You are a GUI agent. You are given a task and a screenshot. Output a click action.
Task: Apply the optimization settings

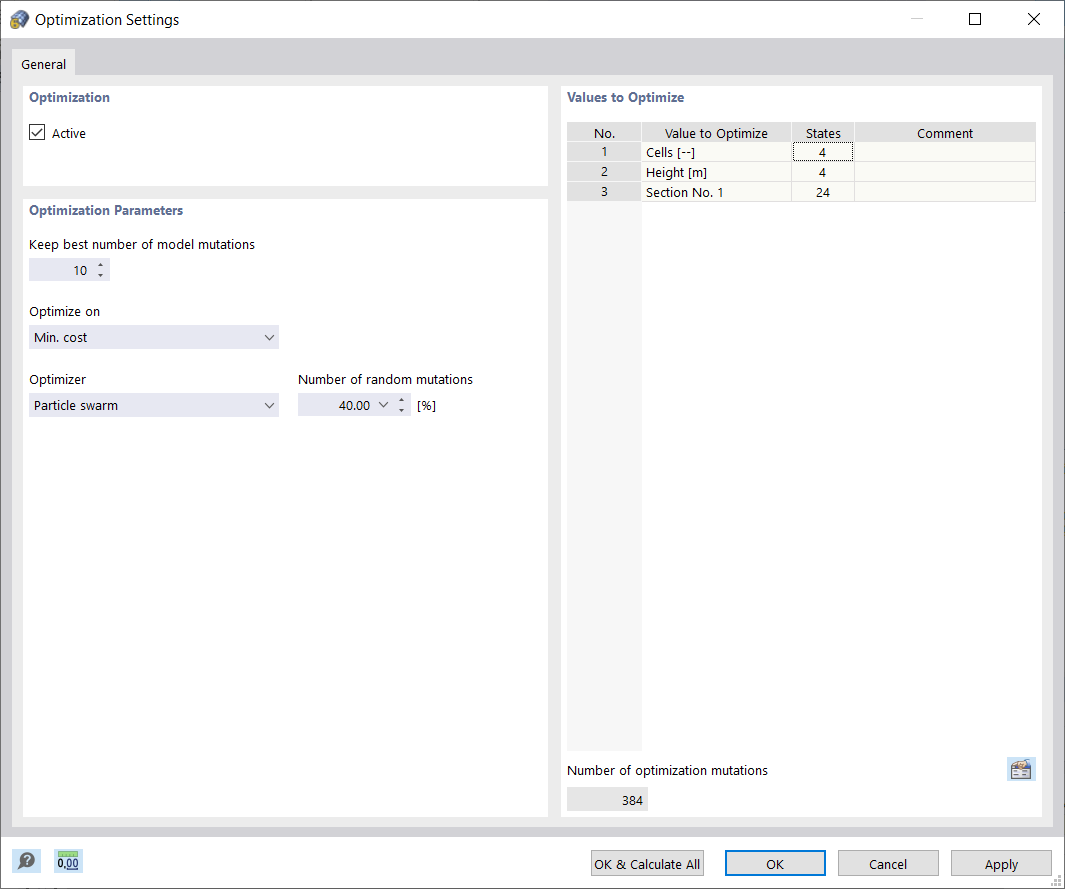click(x=1000, y=862)
